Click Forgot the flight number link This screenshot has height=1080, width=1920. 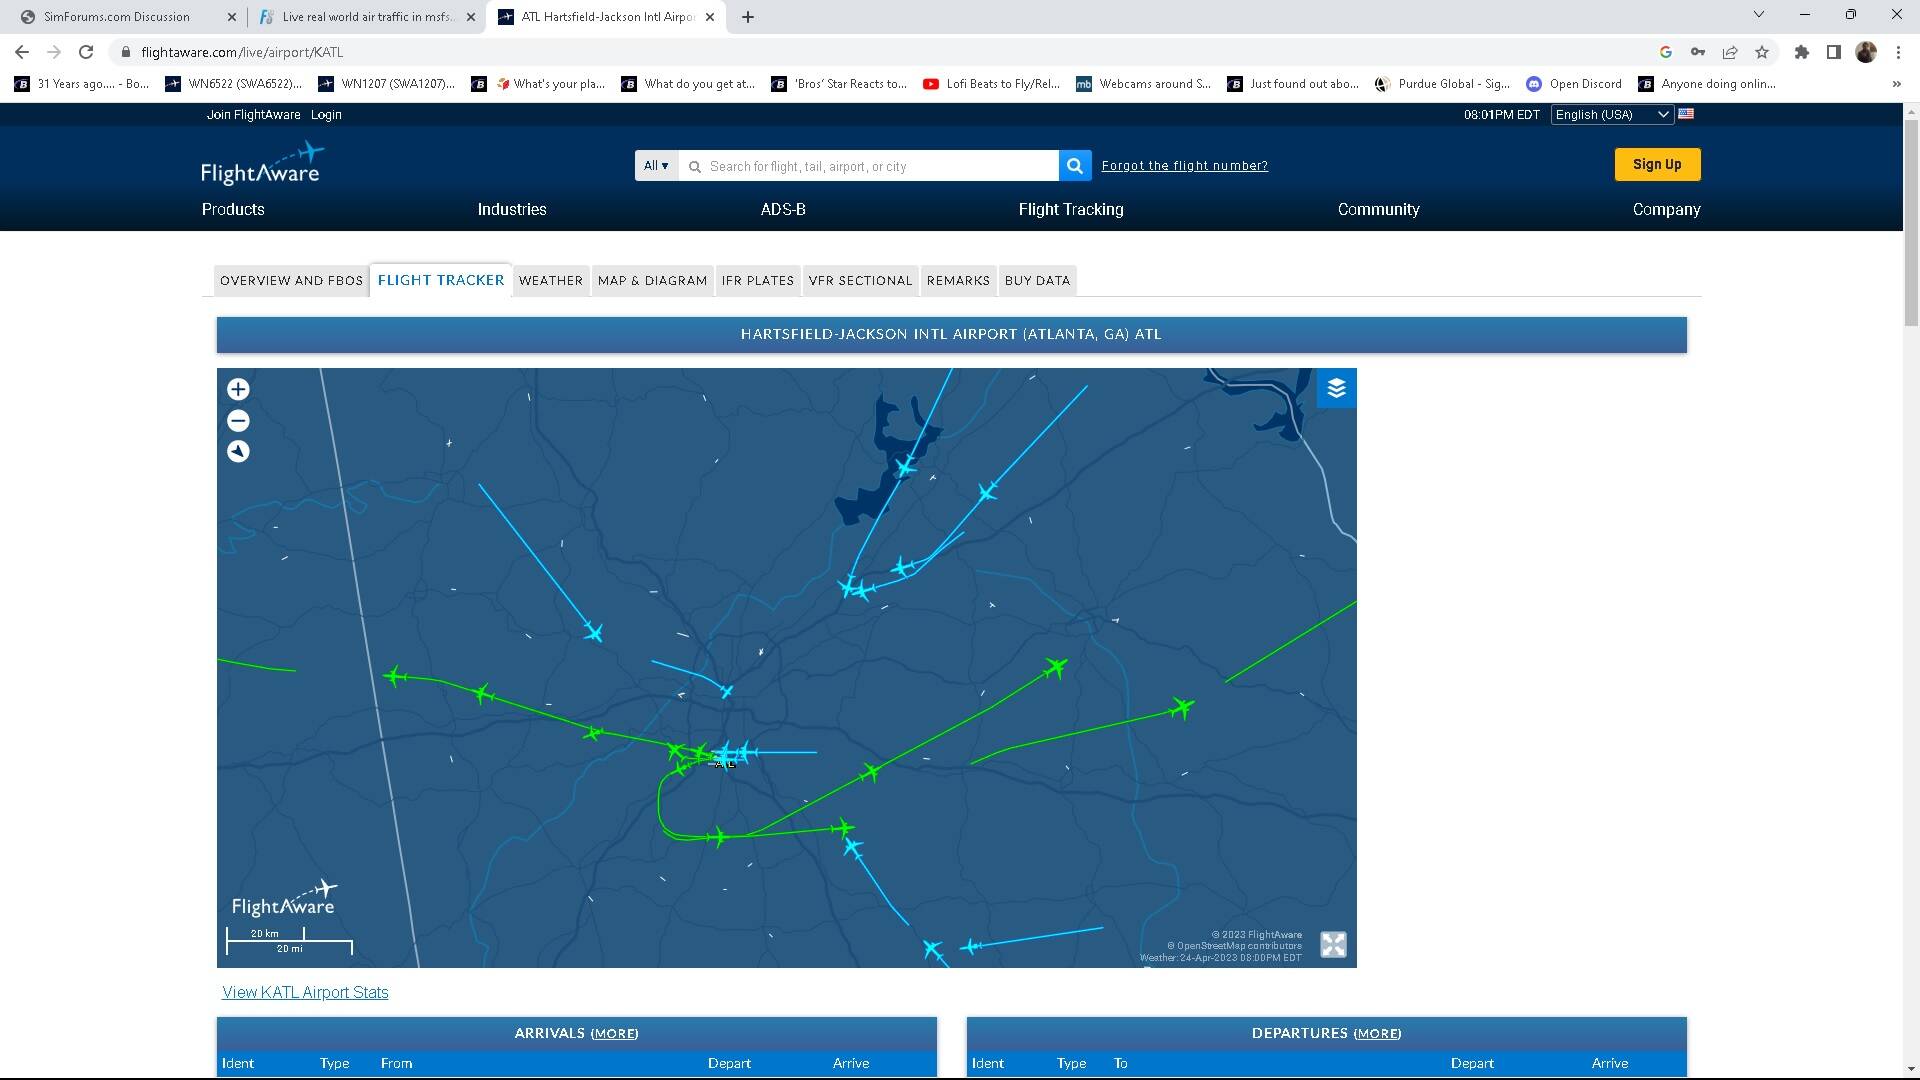point(1184,166)
